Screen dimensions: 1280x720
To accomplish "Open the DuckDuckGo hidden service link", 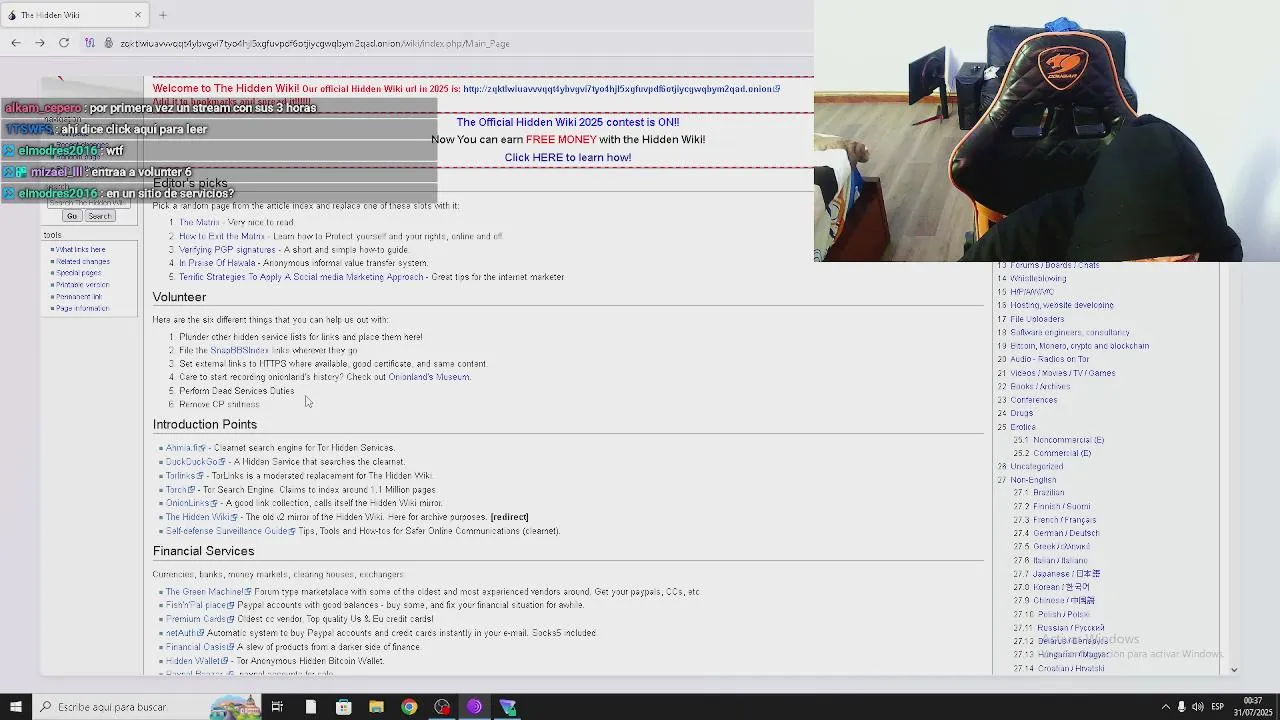I will point(195,462).
